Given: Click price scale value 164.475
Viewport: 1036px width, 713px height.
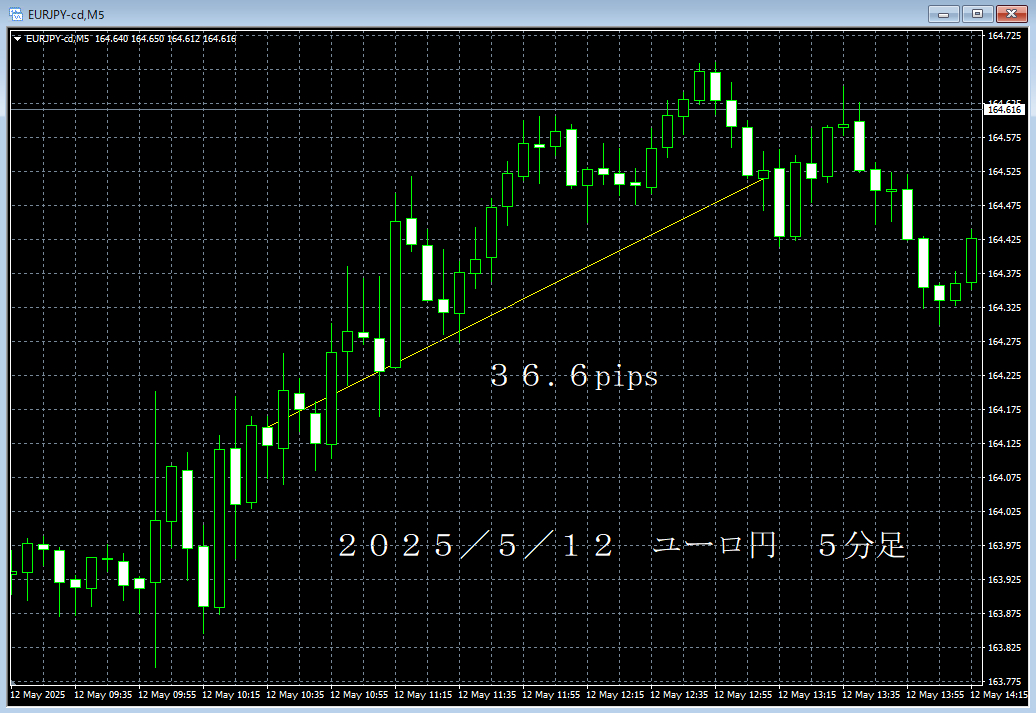Looking at the screenshot, I should coord(1004,206).
